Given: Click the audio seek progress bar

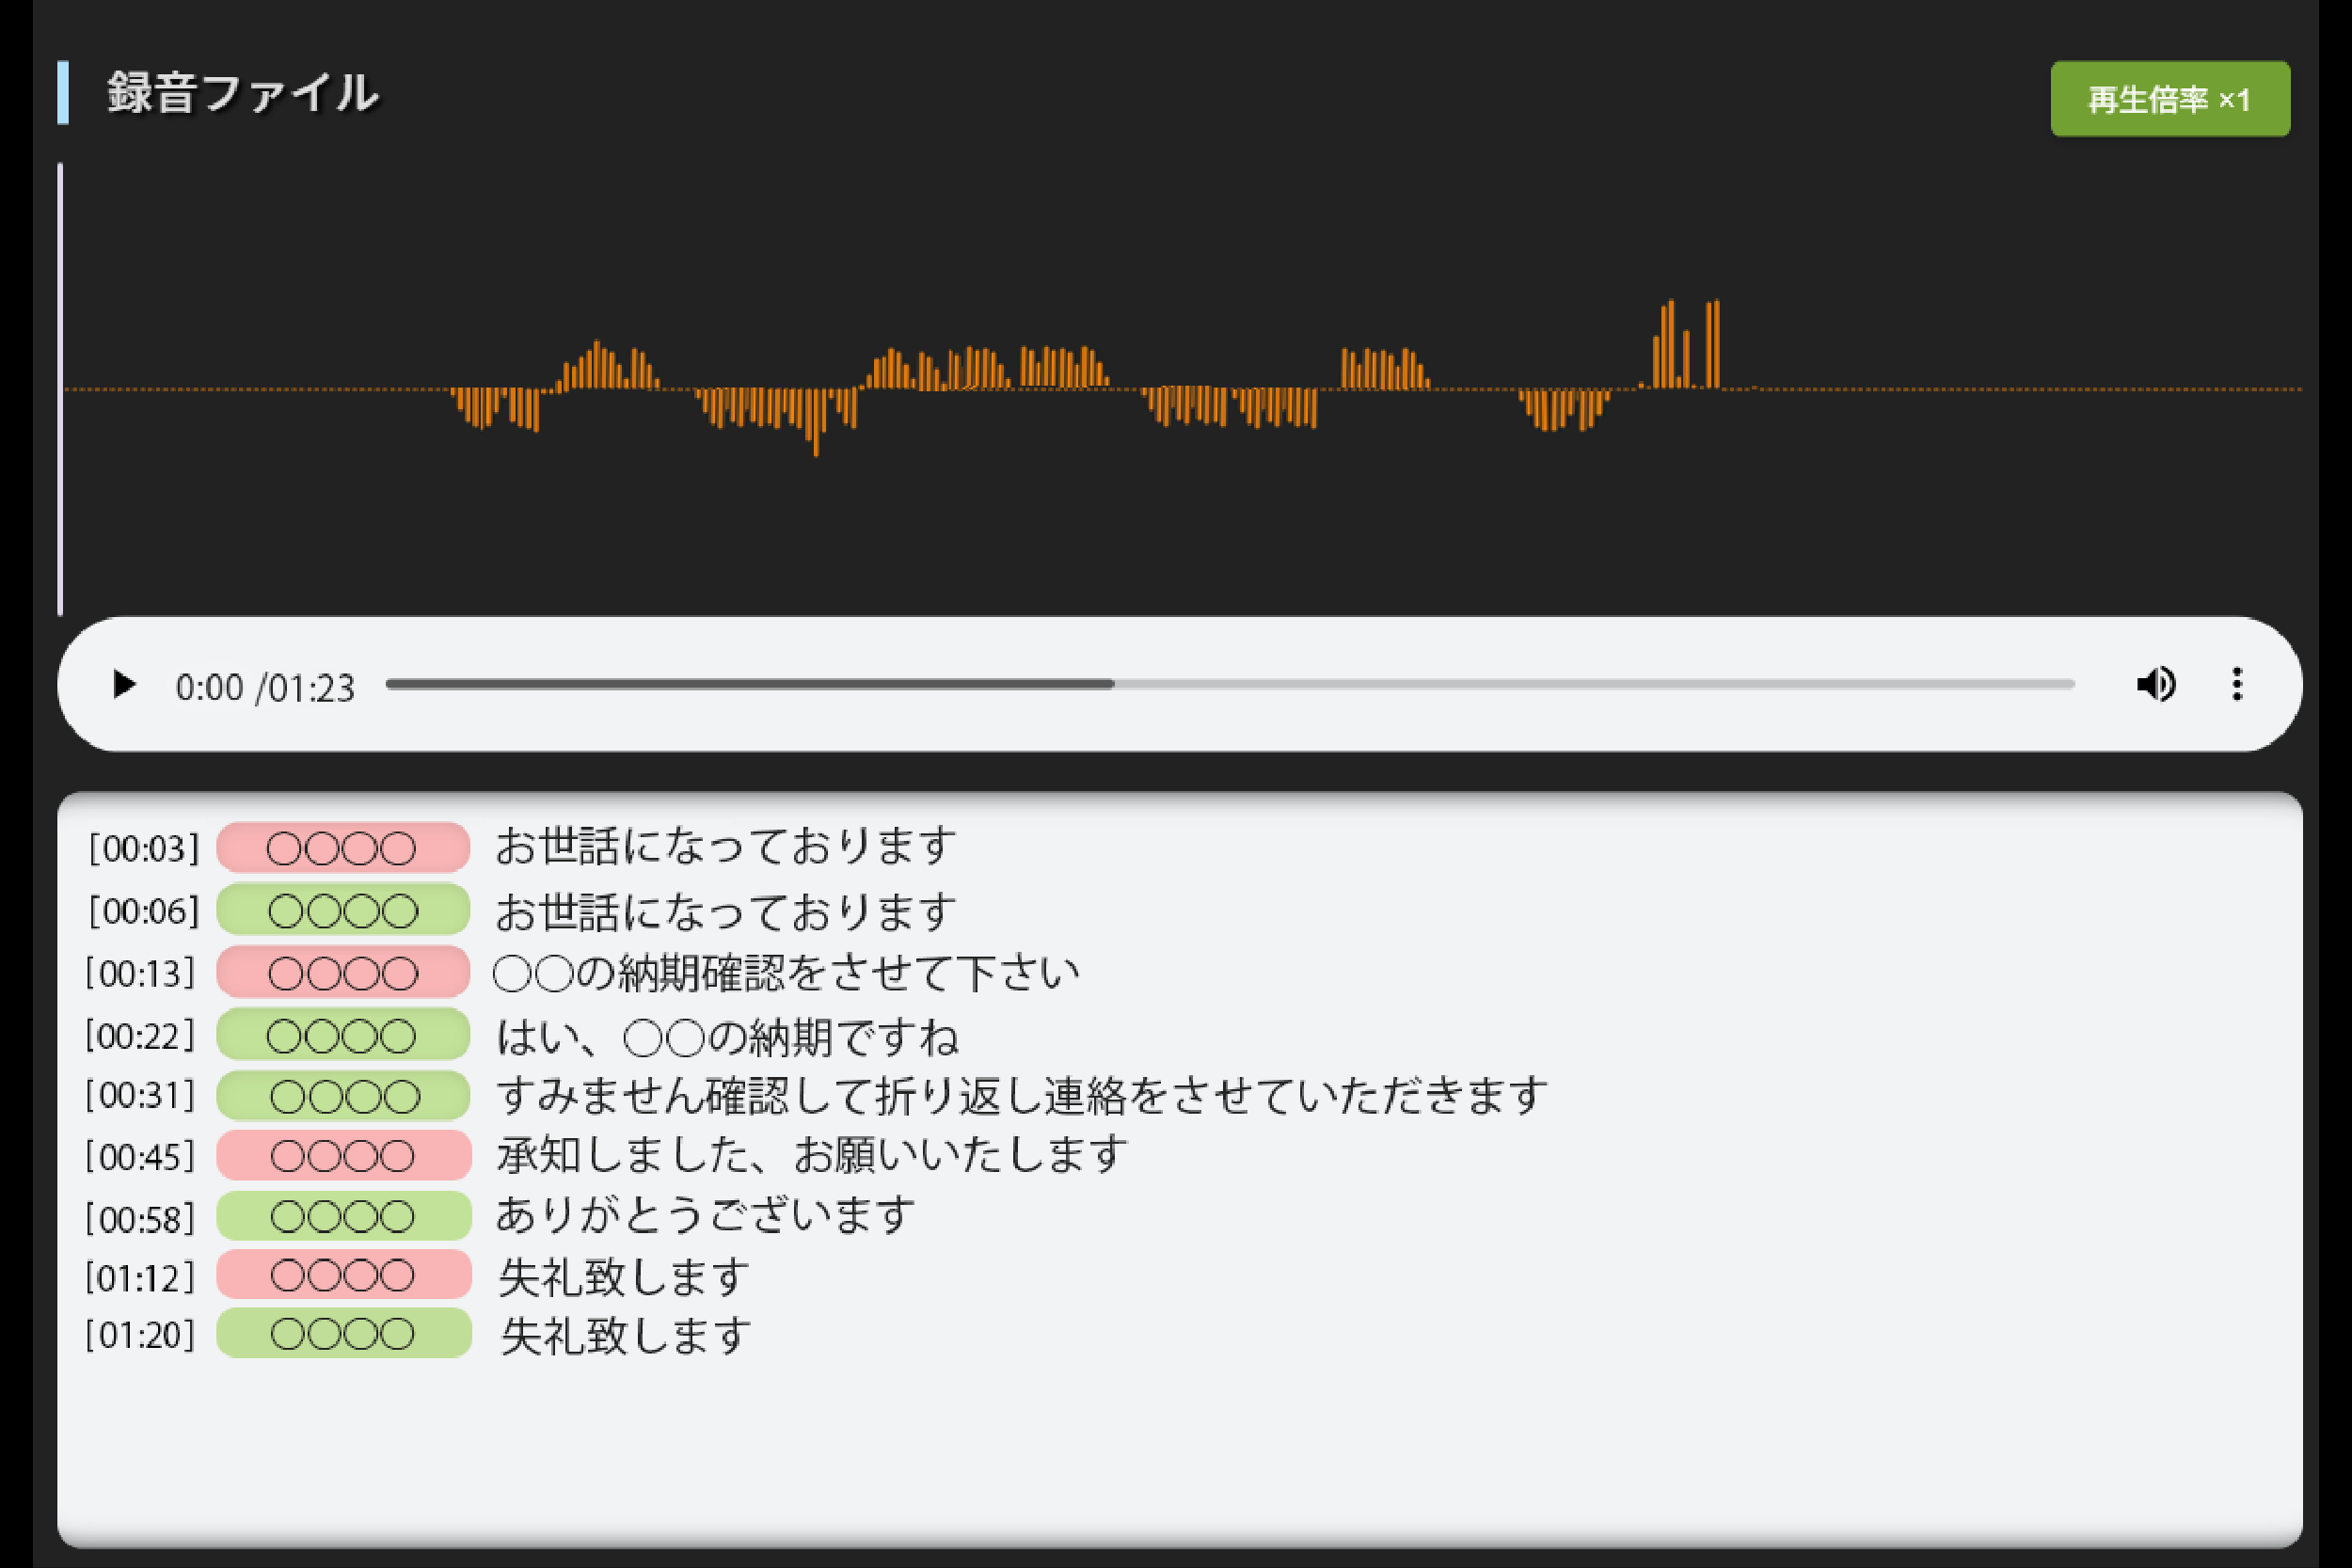Looking at the screenshot, I should 1230,685.
